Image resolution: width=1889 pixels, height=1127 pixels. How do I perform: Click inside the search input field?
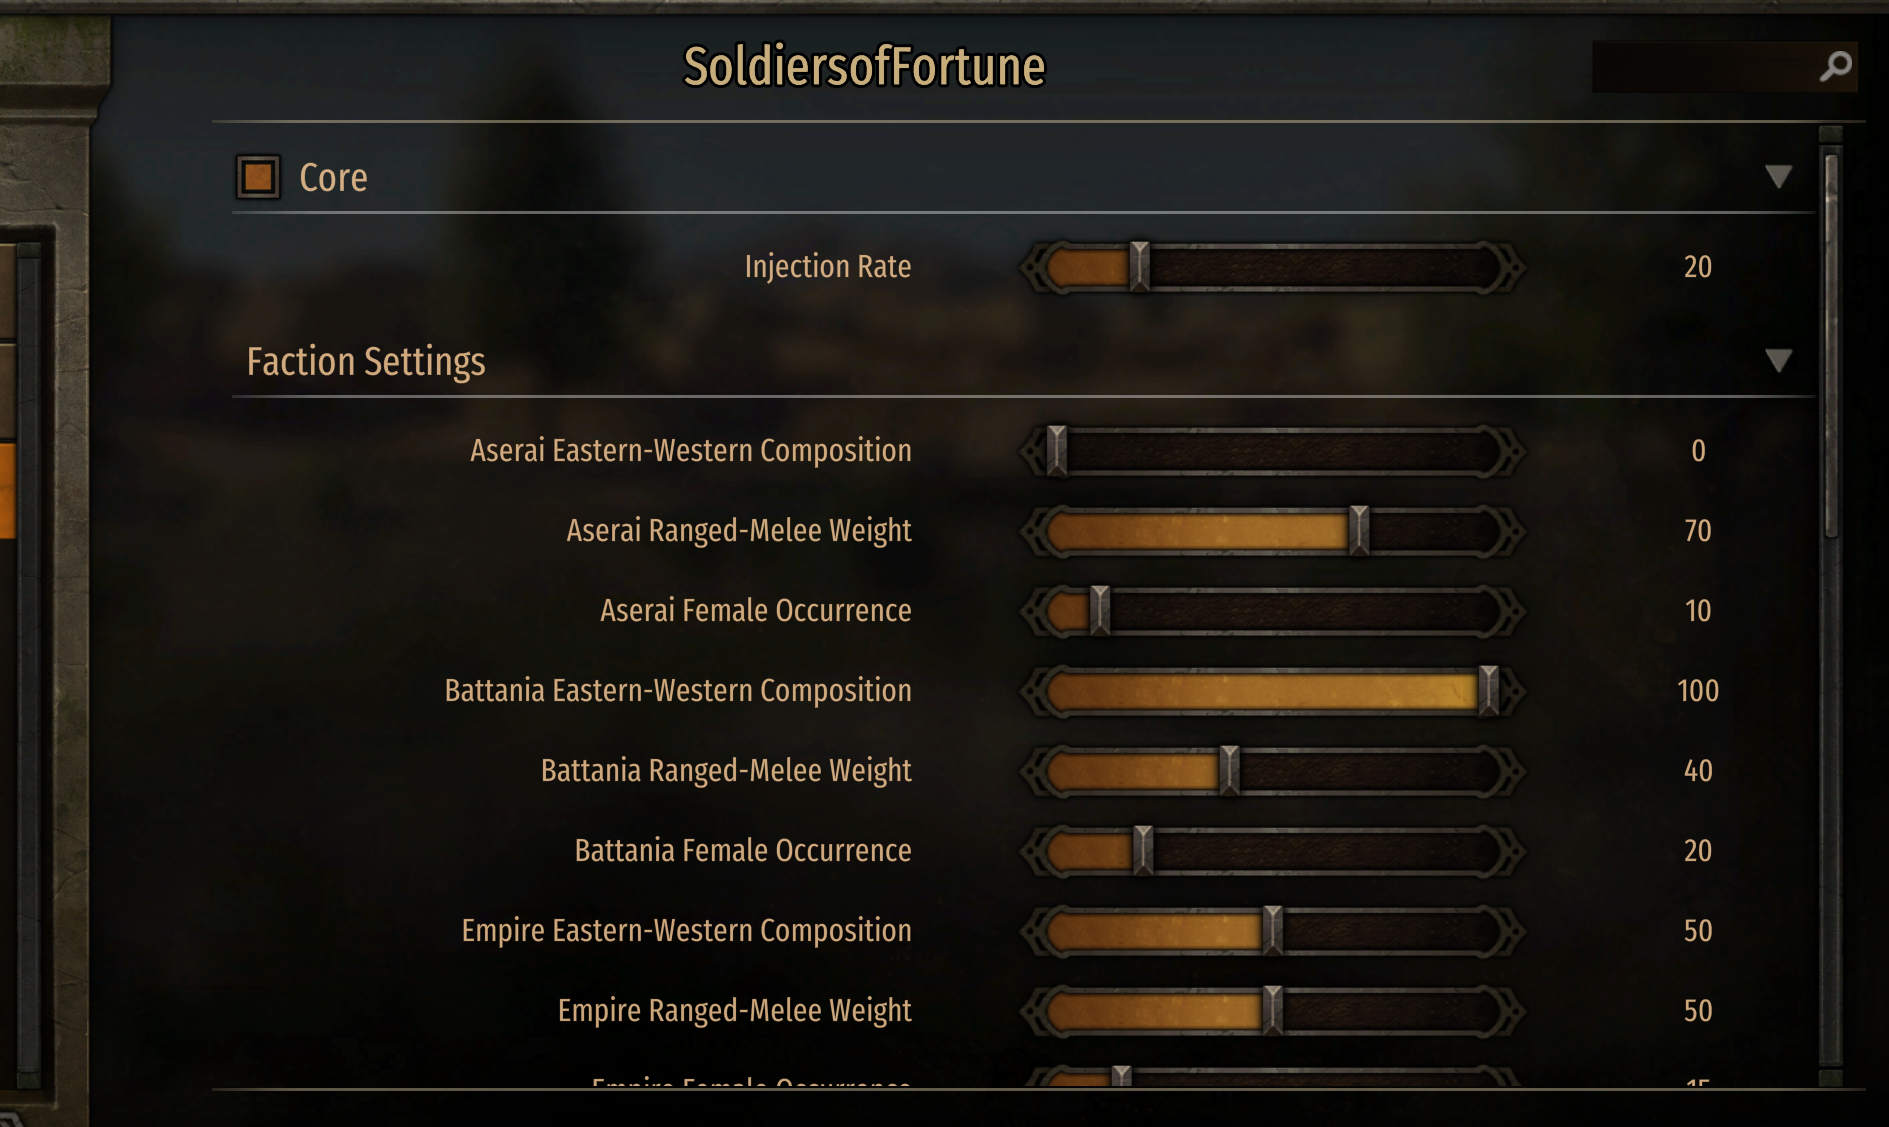click(1702, 67)
